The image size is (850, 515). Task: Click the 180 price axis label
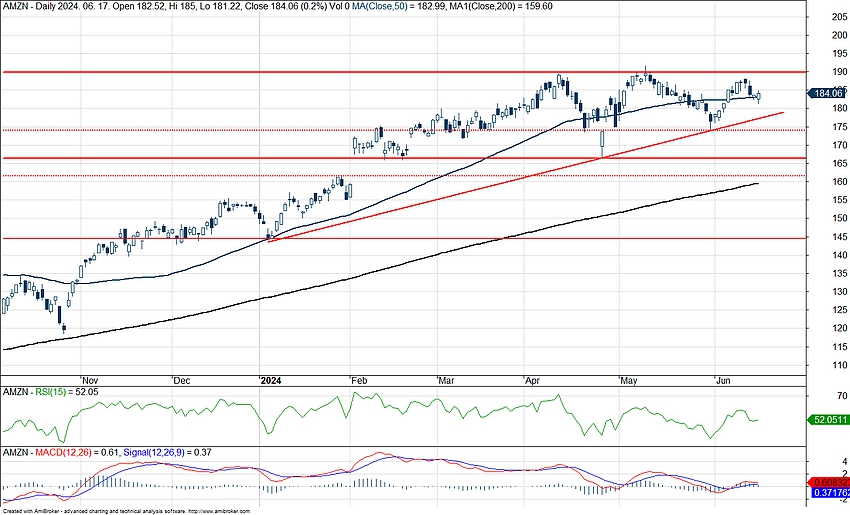[840, 108]
